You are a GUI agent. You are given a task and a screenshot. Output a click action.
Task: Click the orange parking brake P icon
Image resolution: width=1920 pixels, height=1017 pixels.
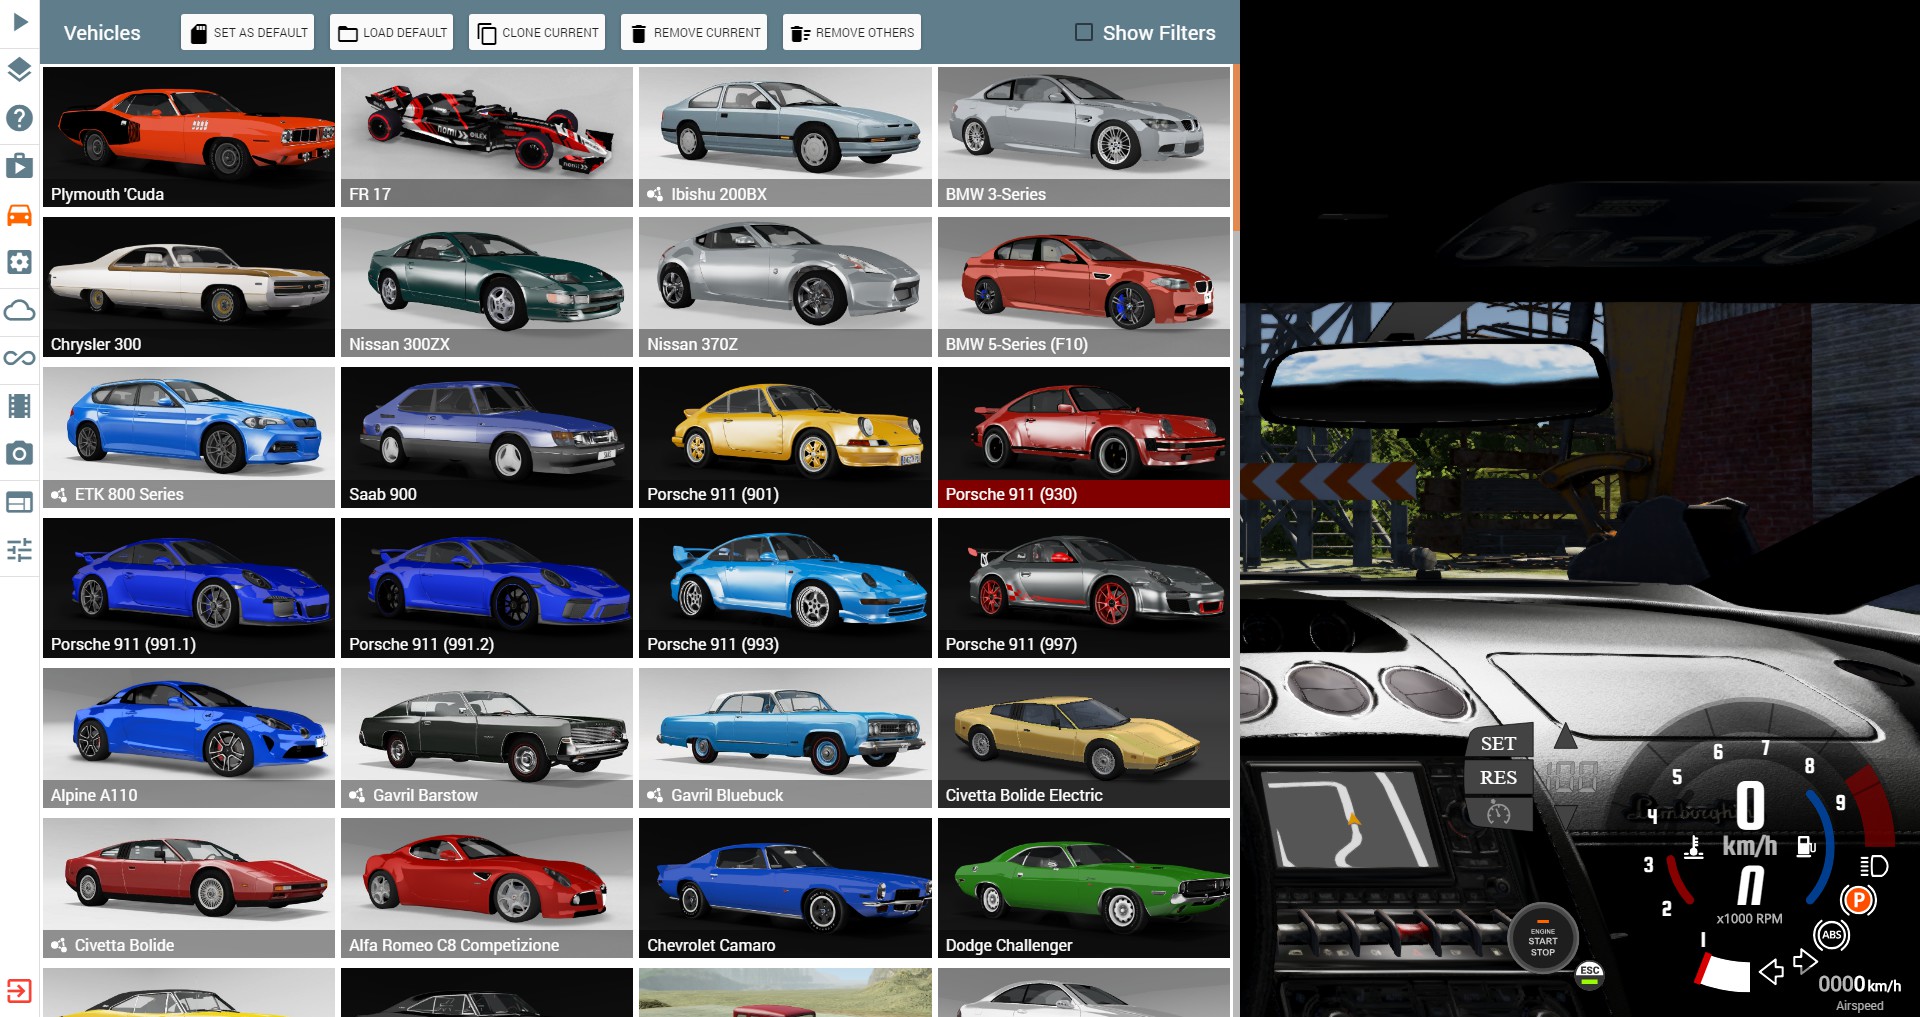(1858, 900)
